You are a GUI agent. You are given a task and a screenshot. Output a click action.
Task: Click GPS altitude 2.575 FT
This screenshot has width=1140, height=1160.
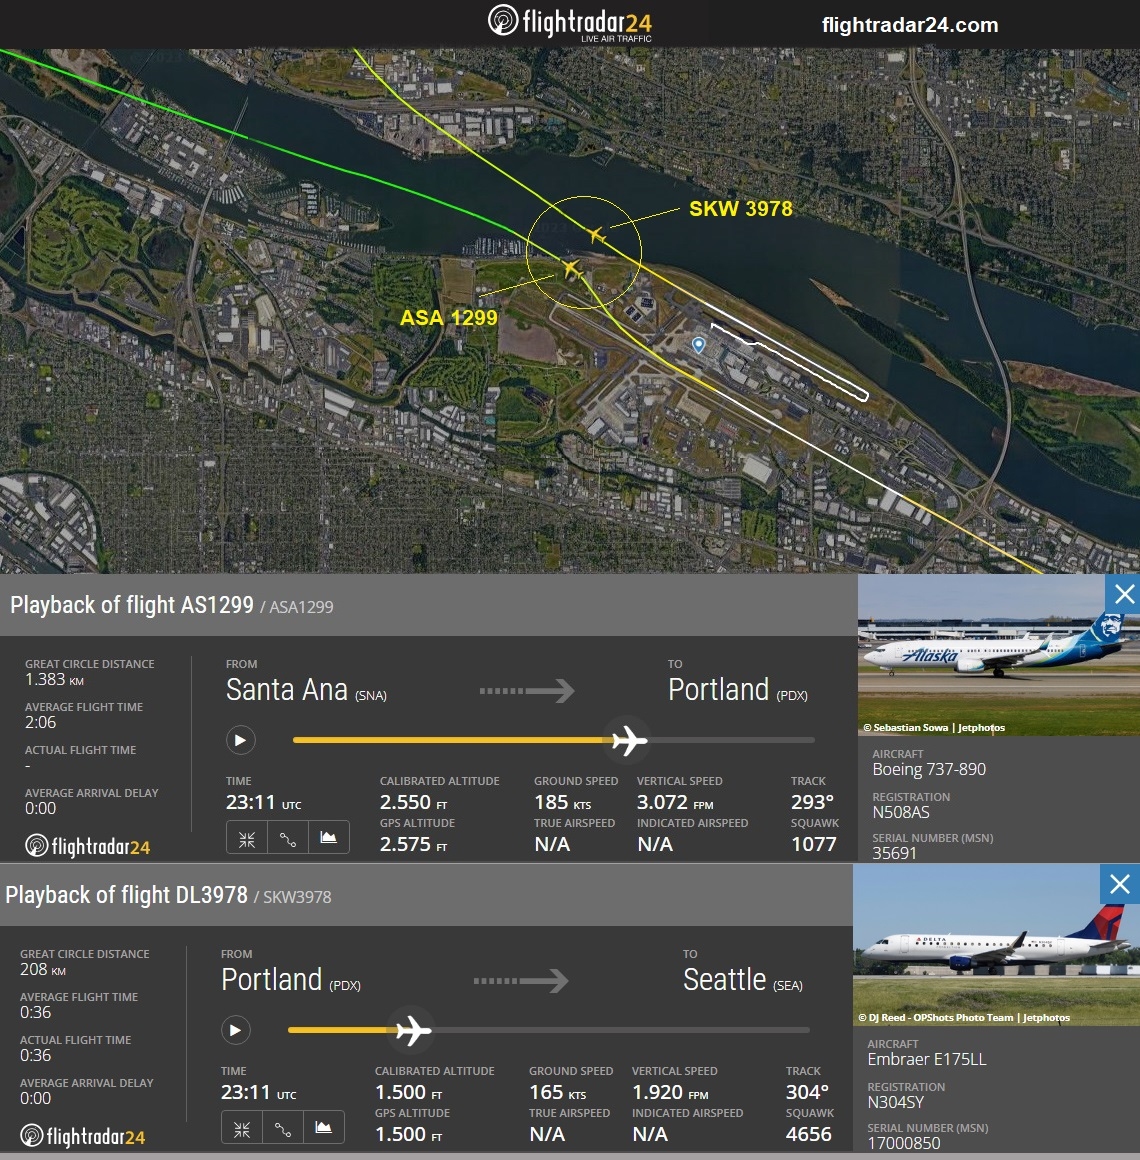414,844
